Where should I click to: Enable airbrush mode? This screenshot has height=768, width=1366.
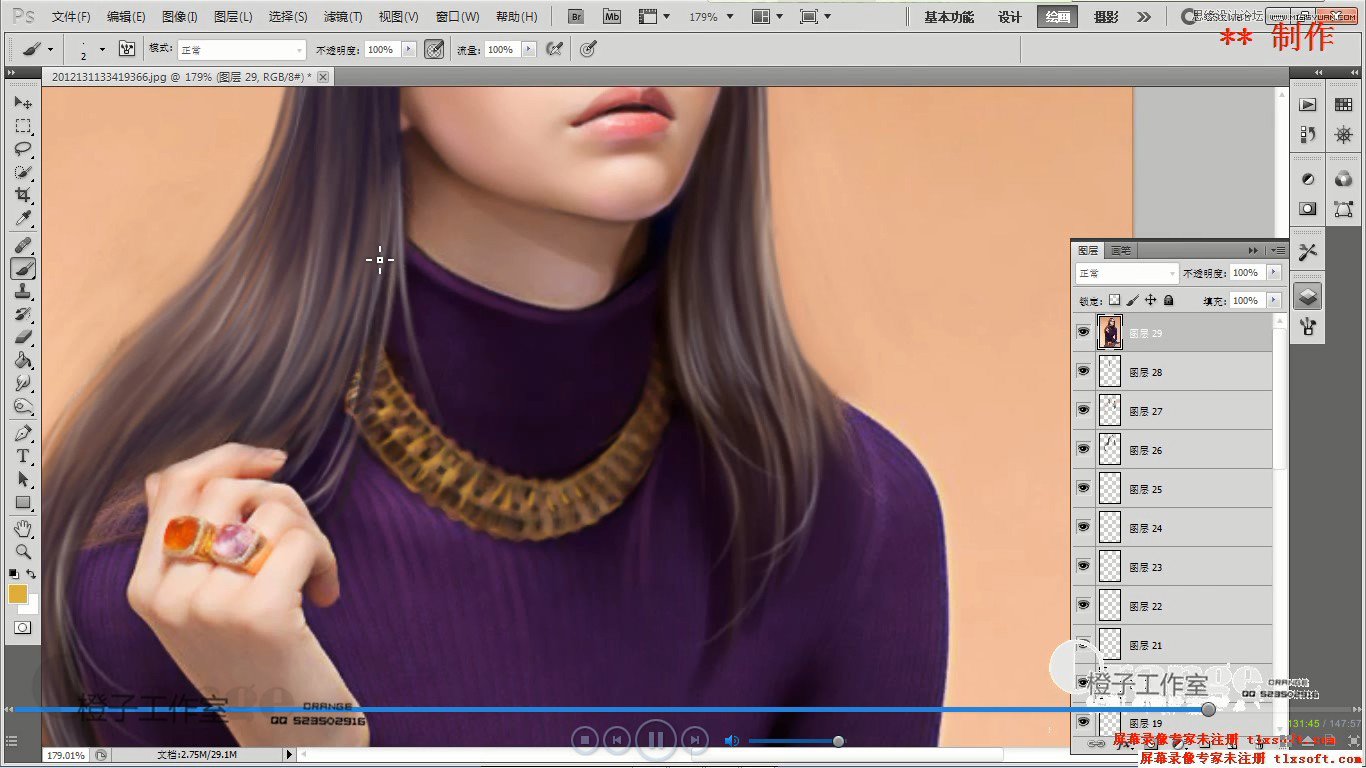pos(555,49)
